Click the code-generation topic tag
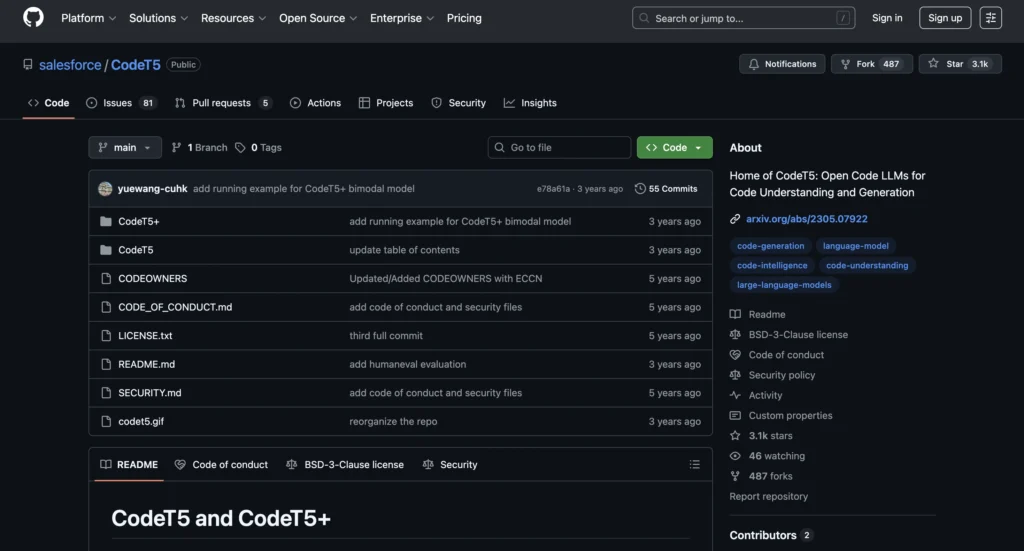This screenshot has width=1024, height=551. coord(771,246)
